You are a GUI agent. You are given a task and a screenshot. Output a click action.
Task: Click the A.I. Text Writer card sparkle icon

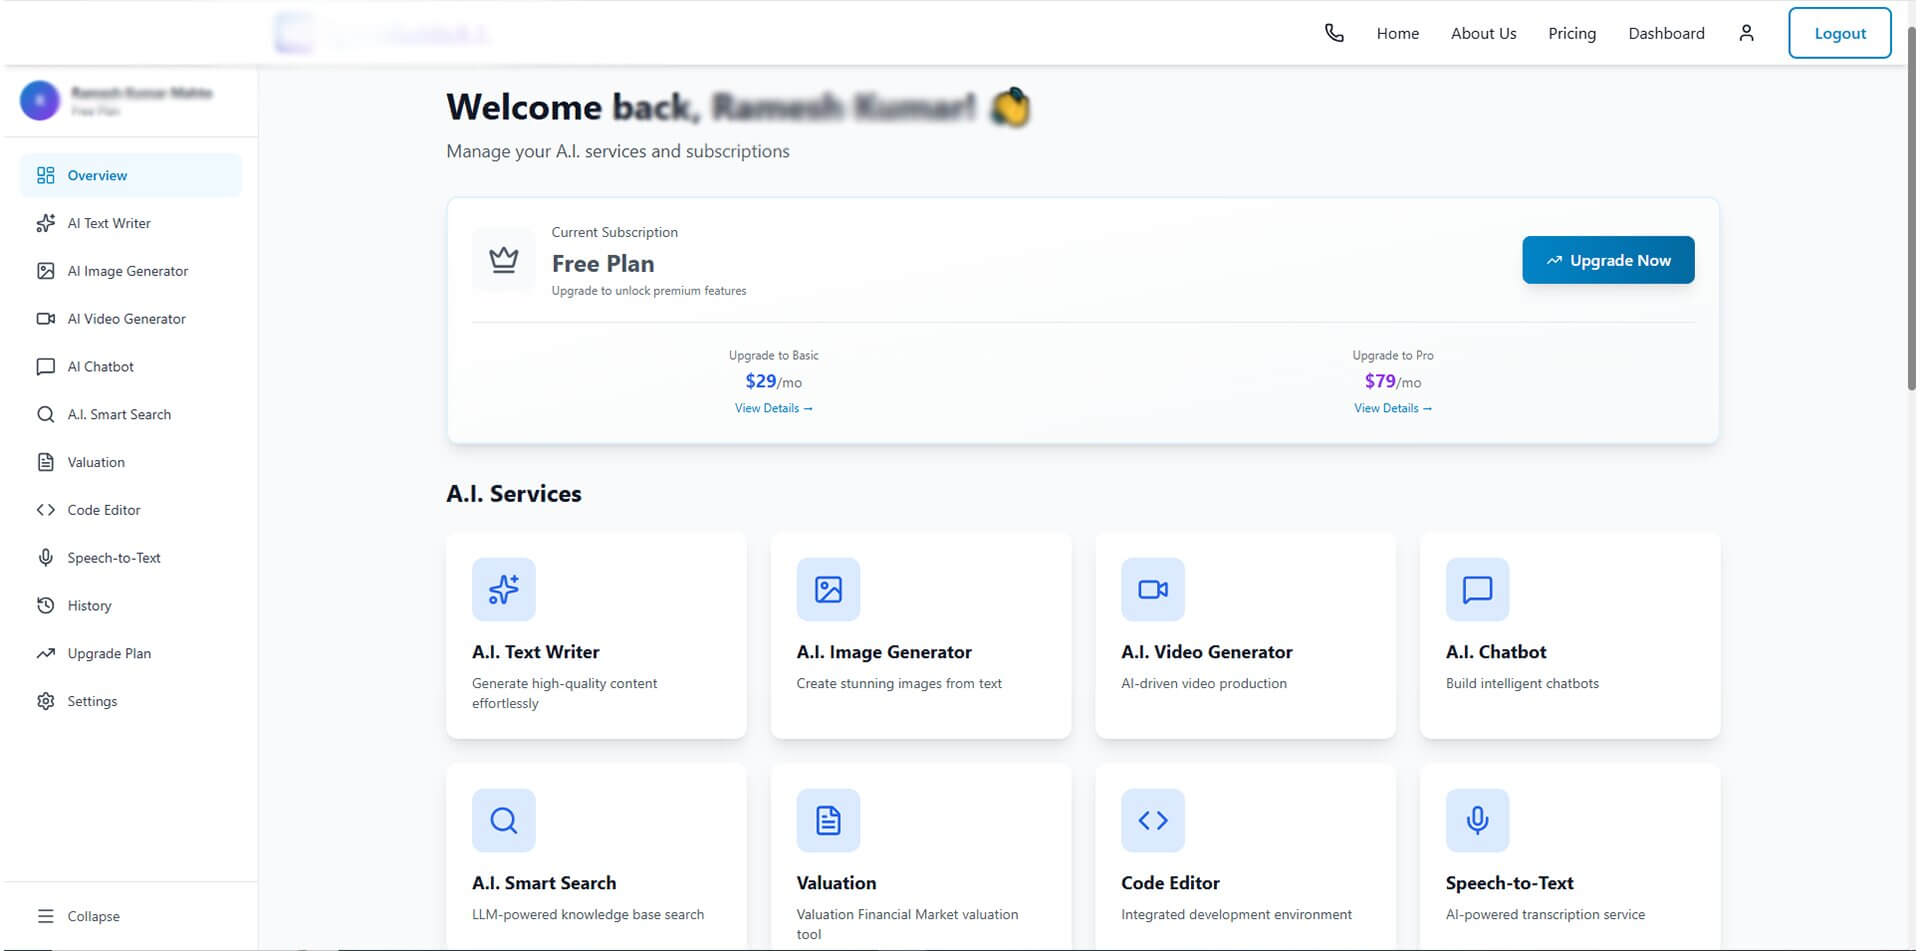click(504, 589)
